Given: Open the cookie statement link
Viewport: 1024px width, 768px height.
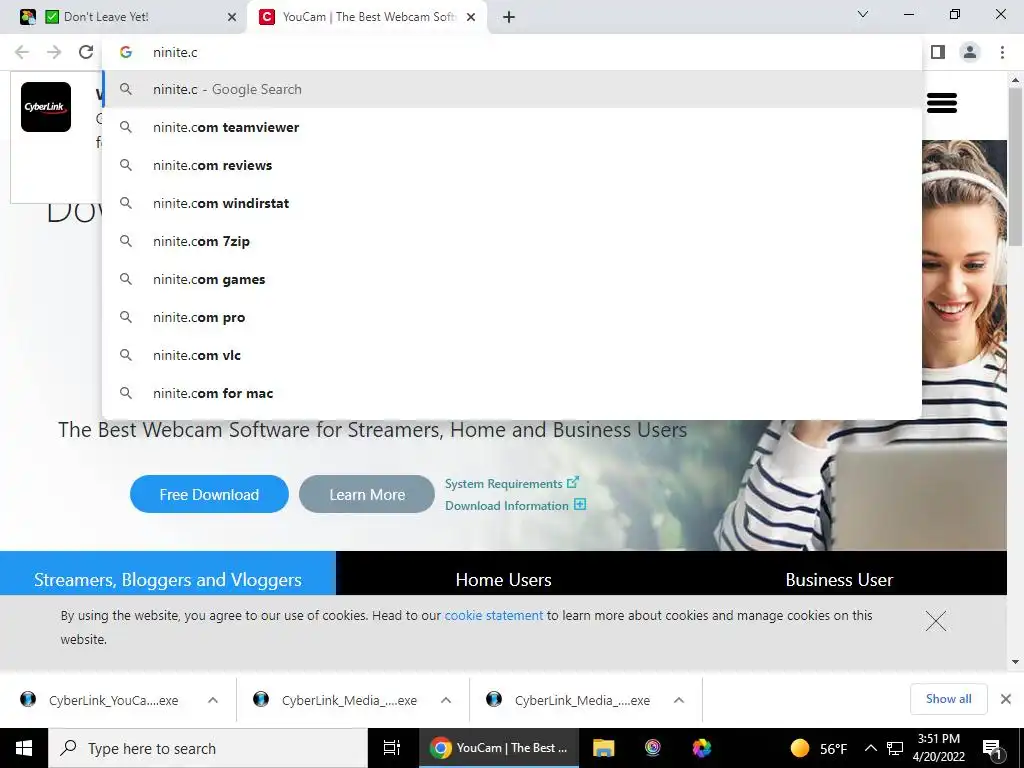Looking at the screenshot, I should pos(494,615).
